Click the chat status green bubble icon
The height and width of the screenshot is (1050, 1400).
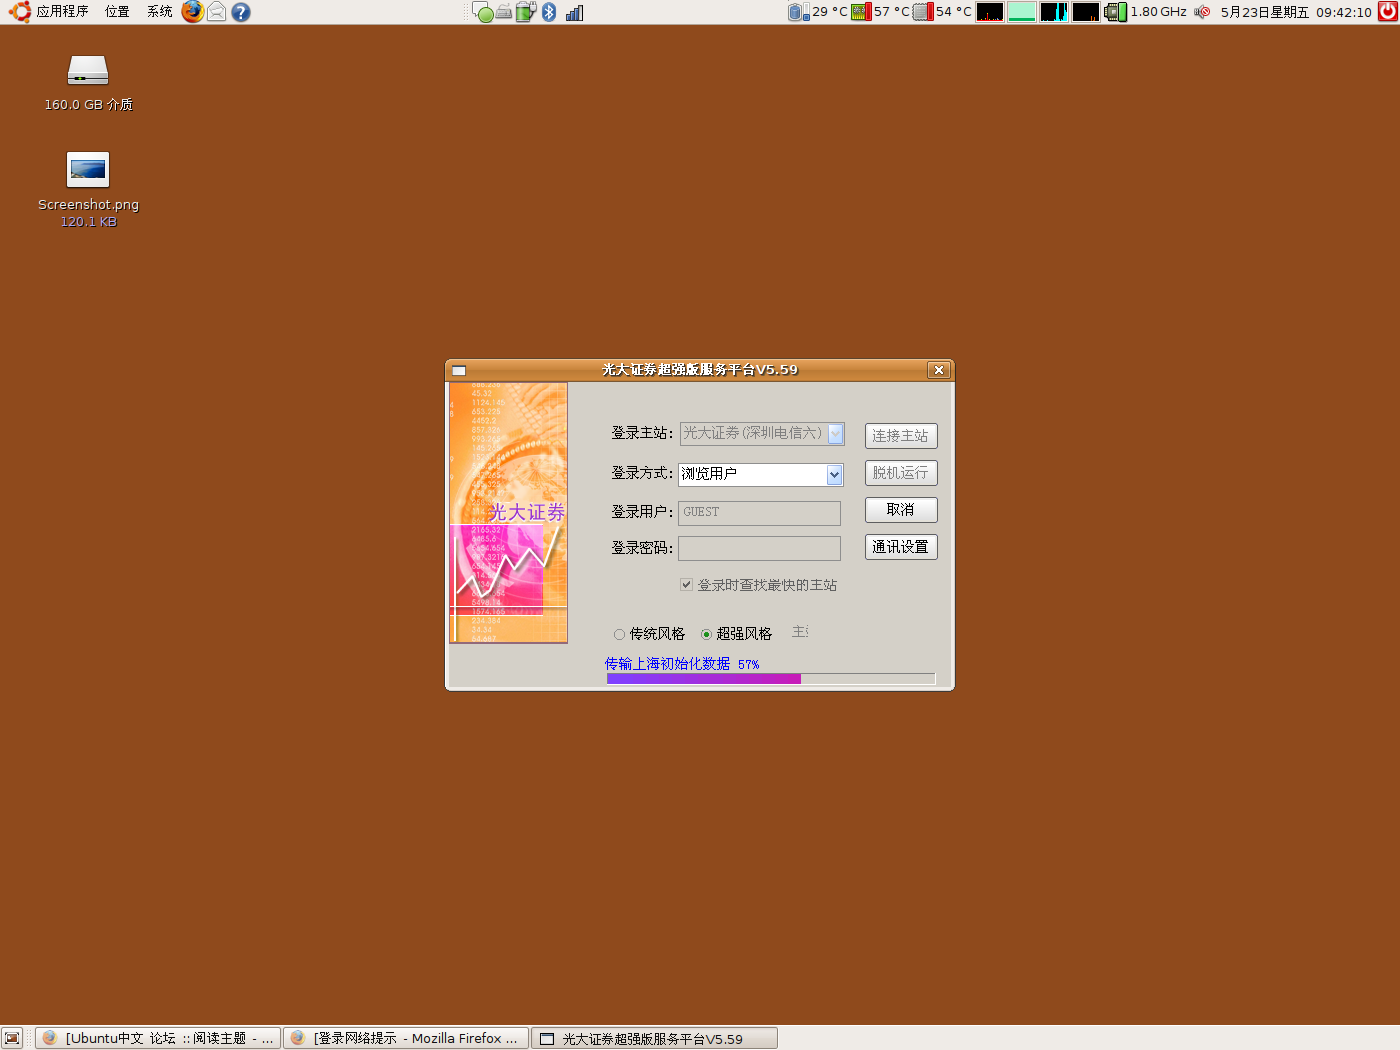click(483, 13)
